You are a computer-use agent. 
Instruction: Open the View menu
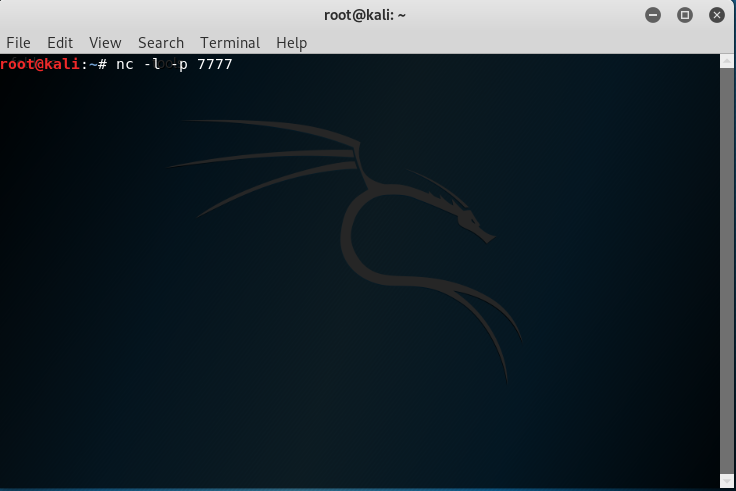click(x=105, y=43)
